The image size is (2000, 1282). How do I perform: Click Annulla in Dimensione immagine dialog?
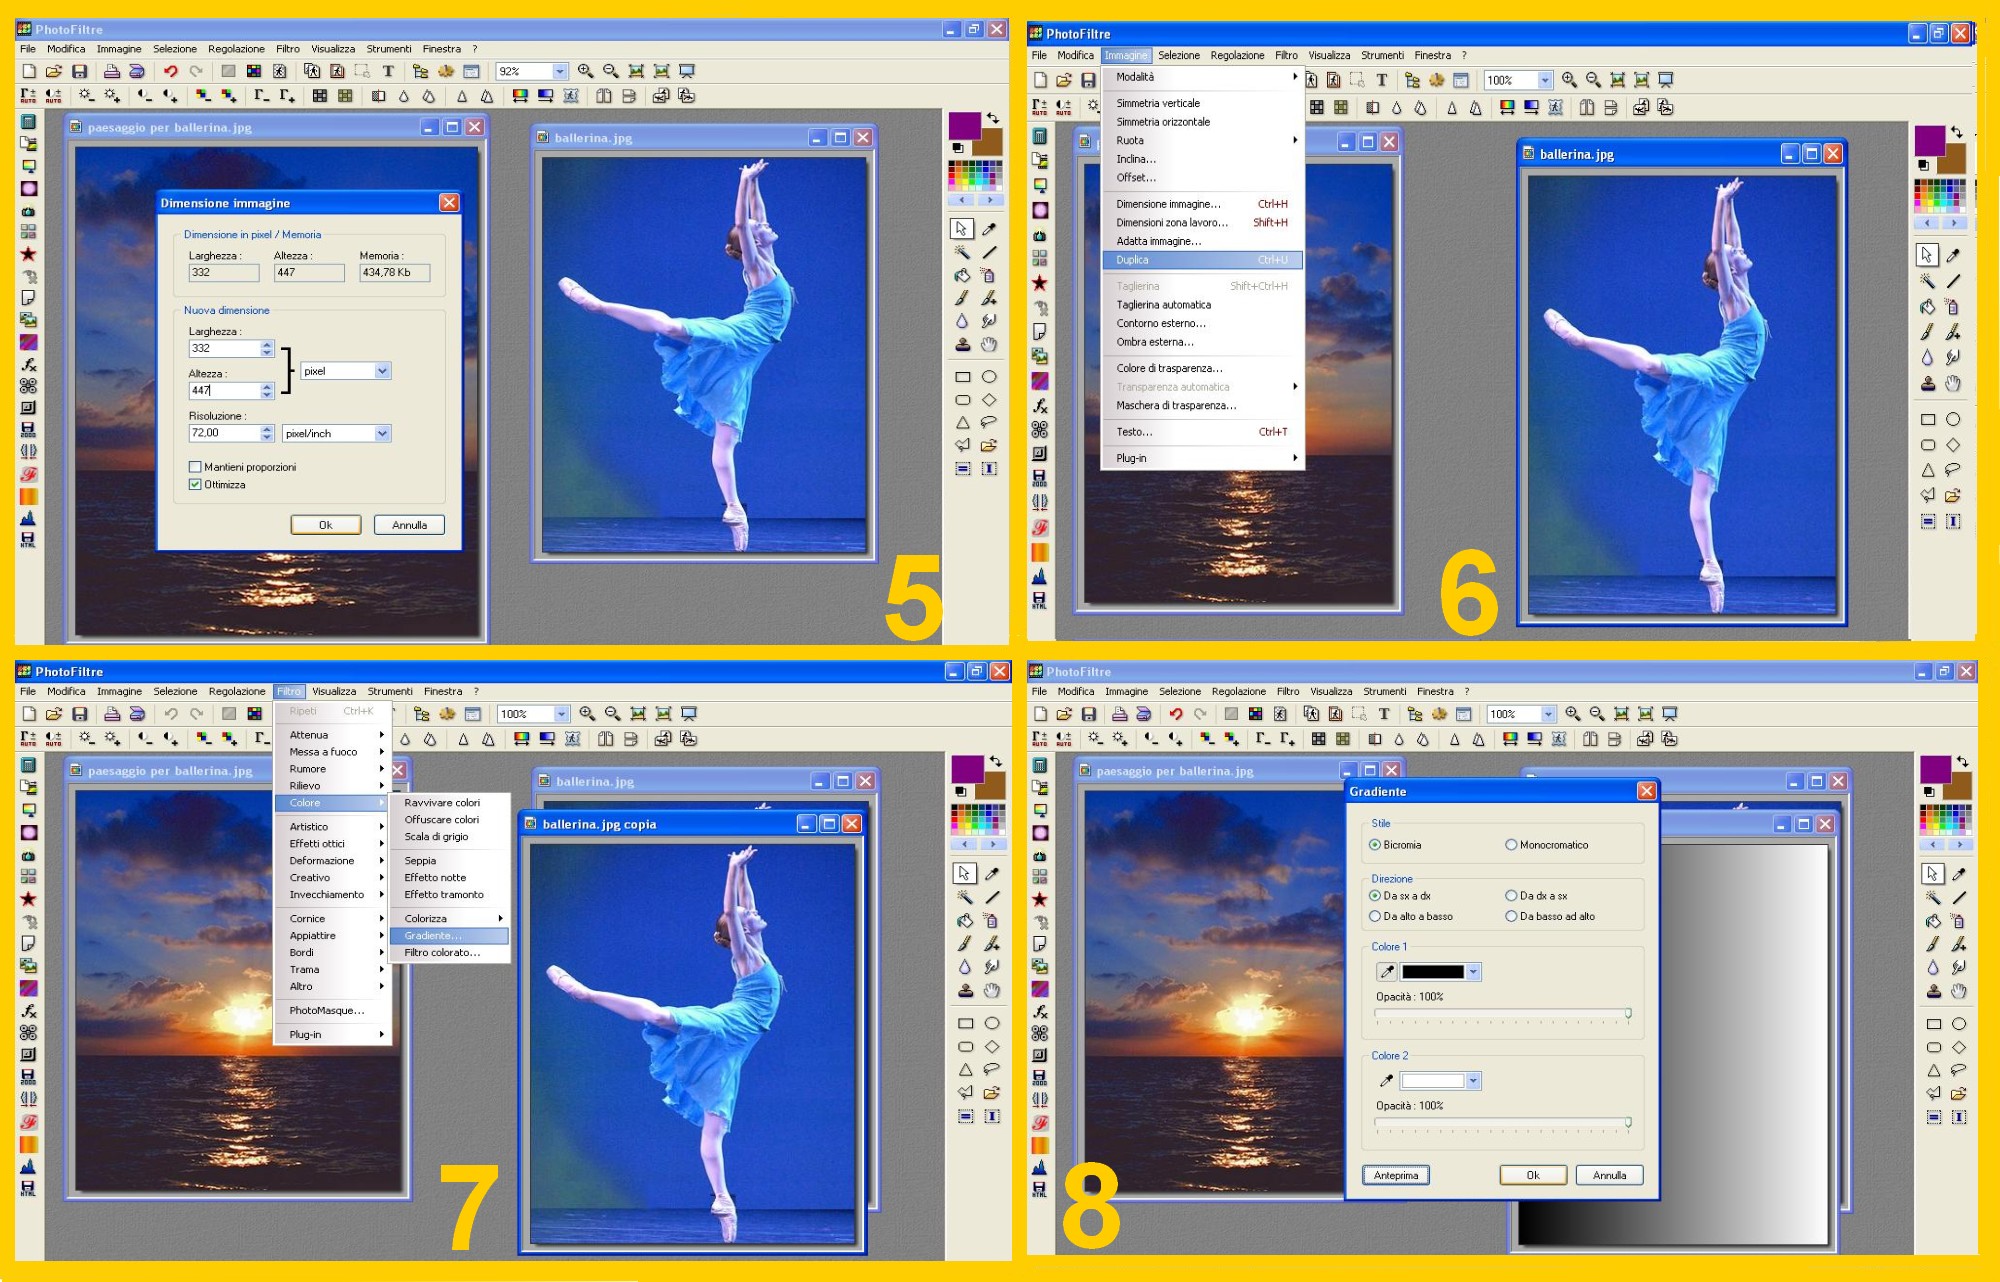tap(409, 525)
